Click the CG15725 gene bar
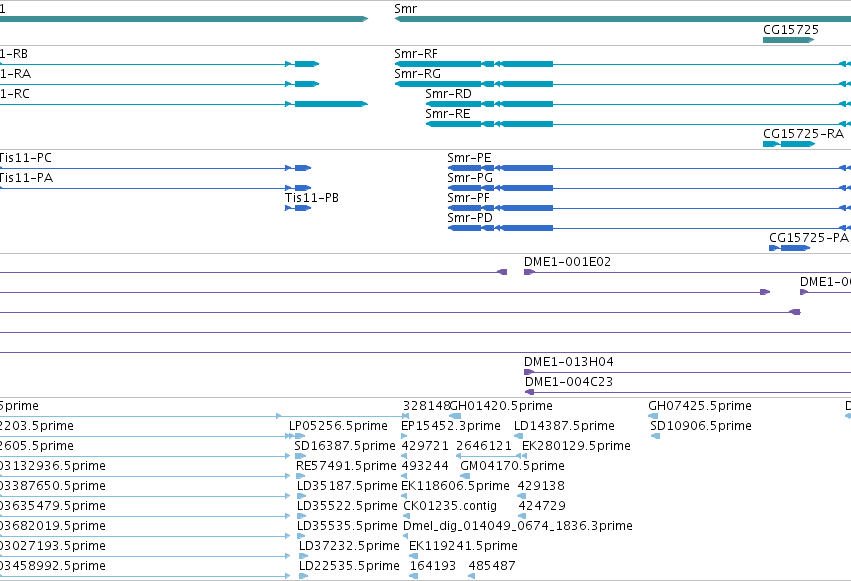Viewport: 851px width, 581px height. (x=788, y=40)
